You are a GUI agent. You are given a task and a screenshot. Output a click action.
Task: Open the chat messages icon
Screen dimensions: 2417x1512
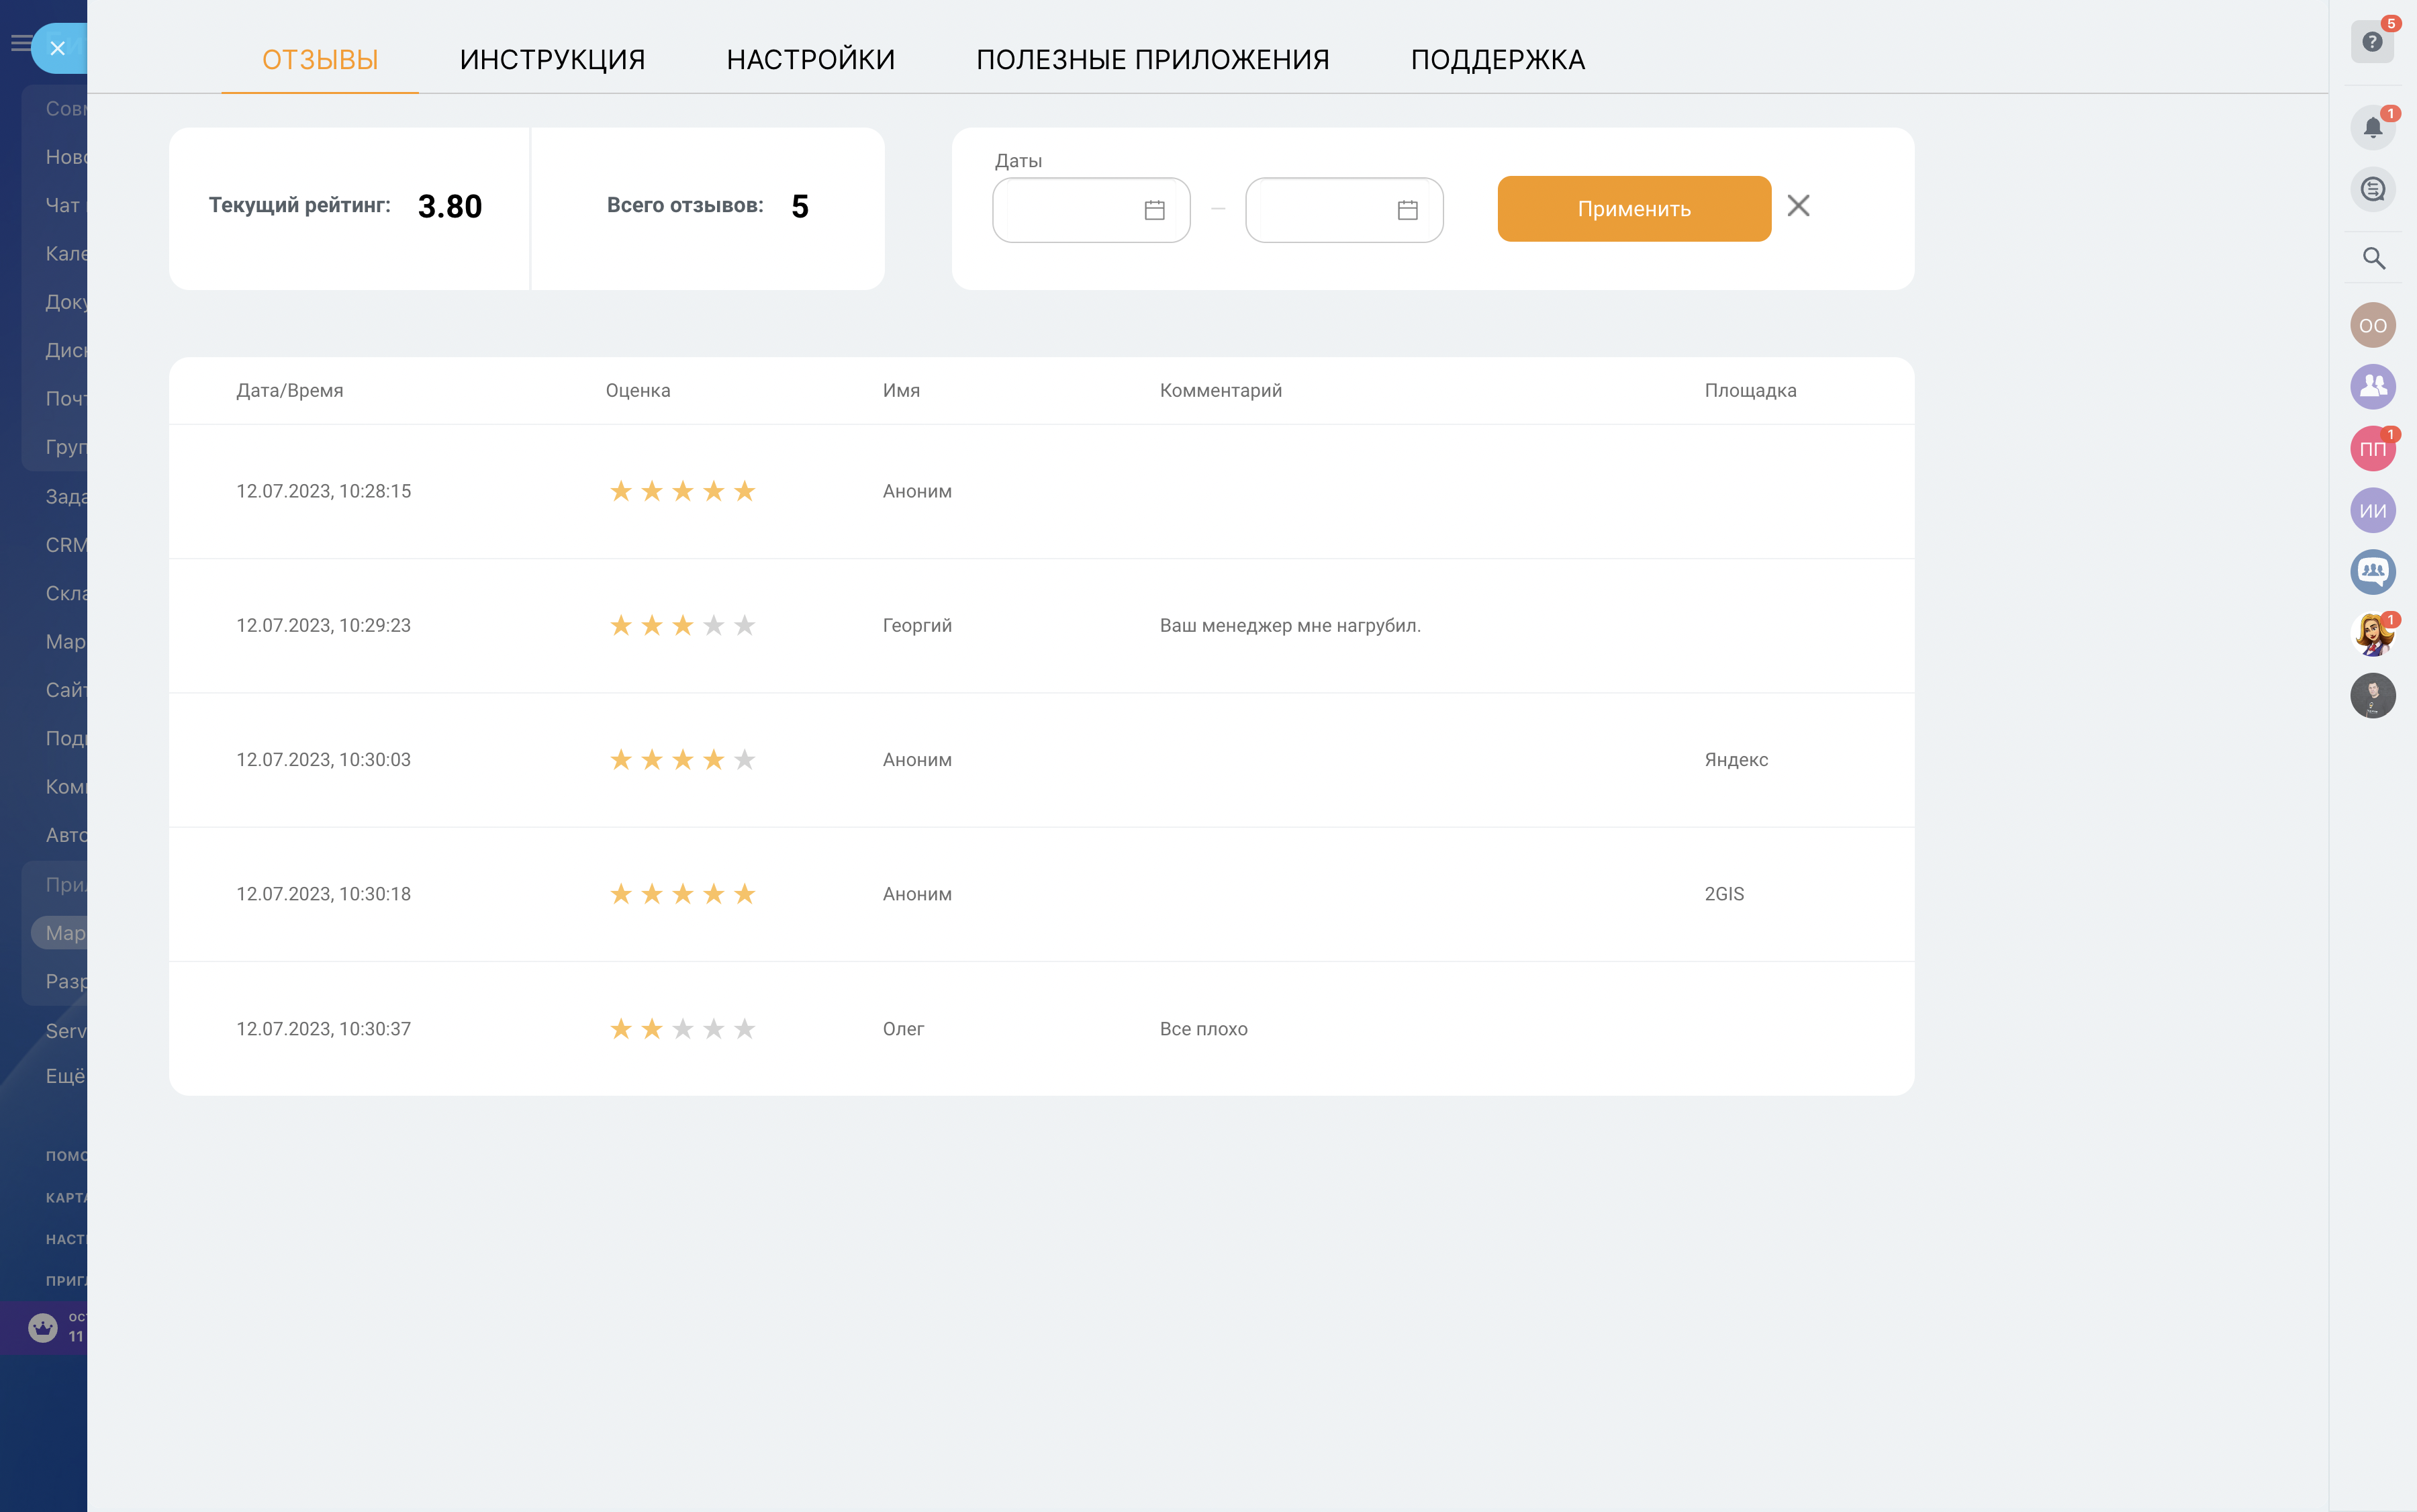click(x=2372, y=189)
